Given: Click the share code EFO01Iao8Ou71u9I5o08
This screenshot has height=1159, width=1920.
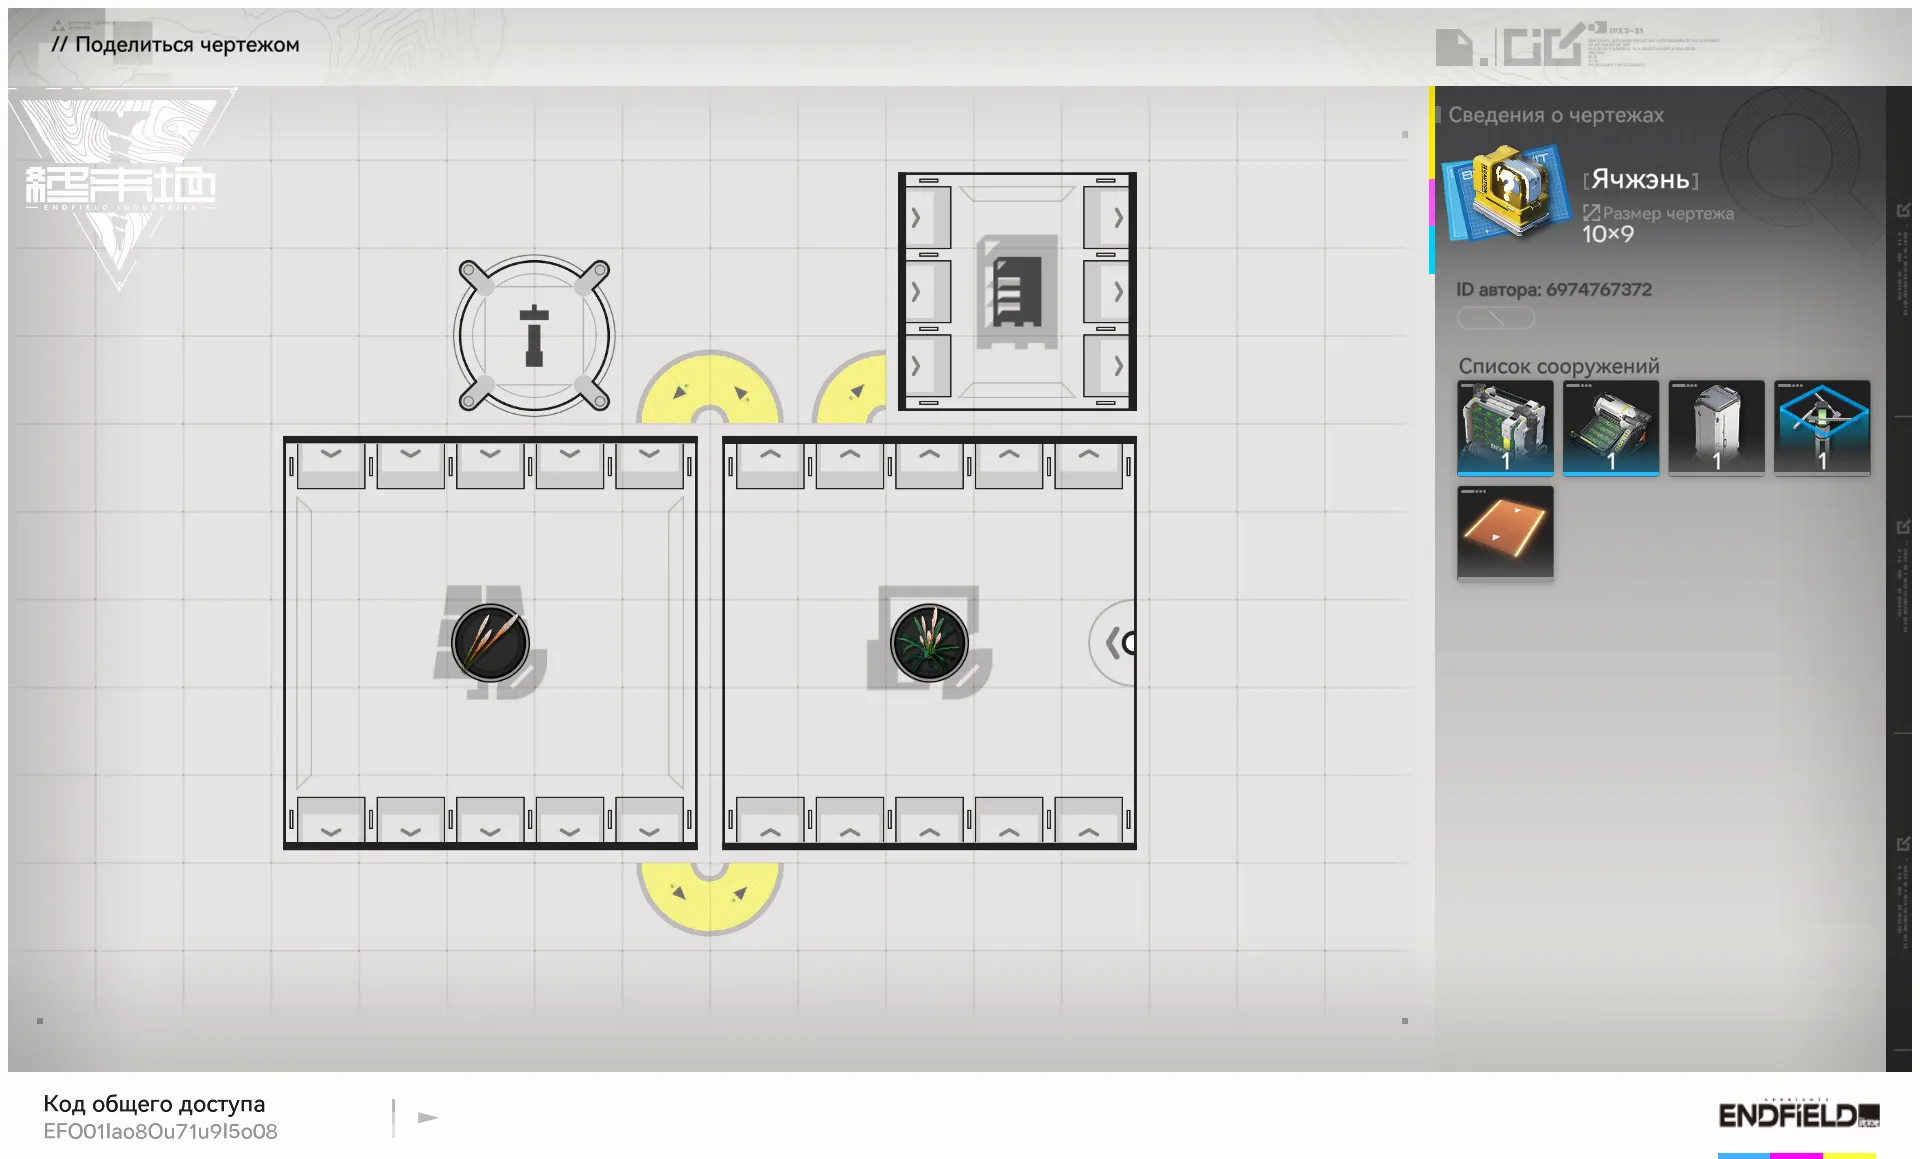Looking at the screenshot, I should click(x=160, y=1131).
